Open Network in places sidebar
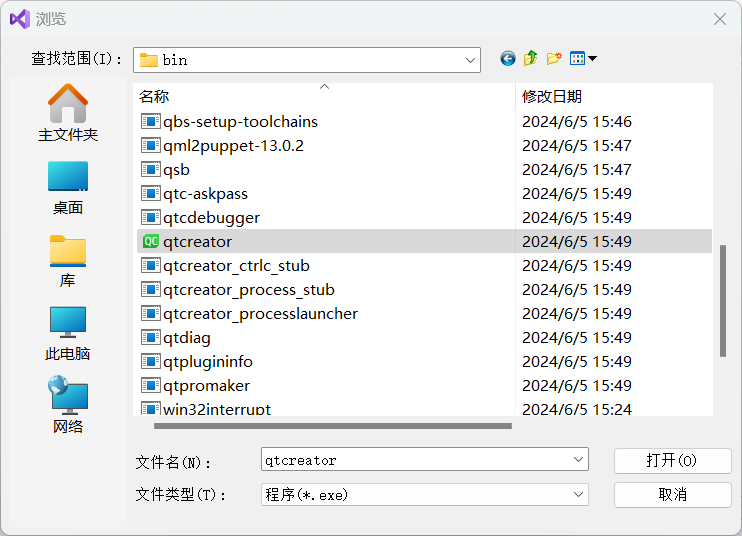Viewport: 742px width, 536px height. (68, 405)
